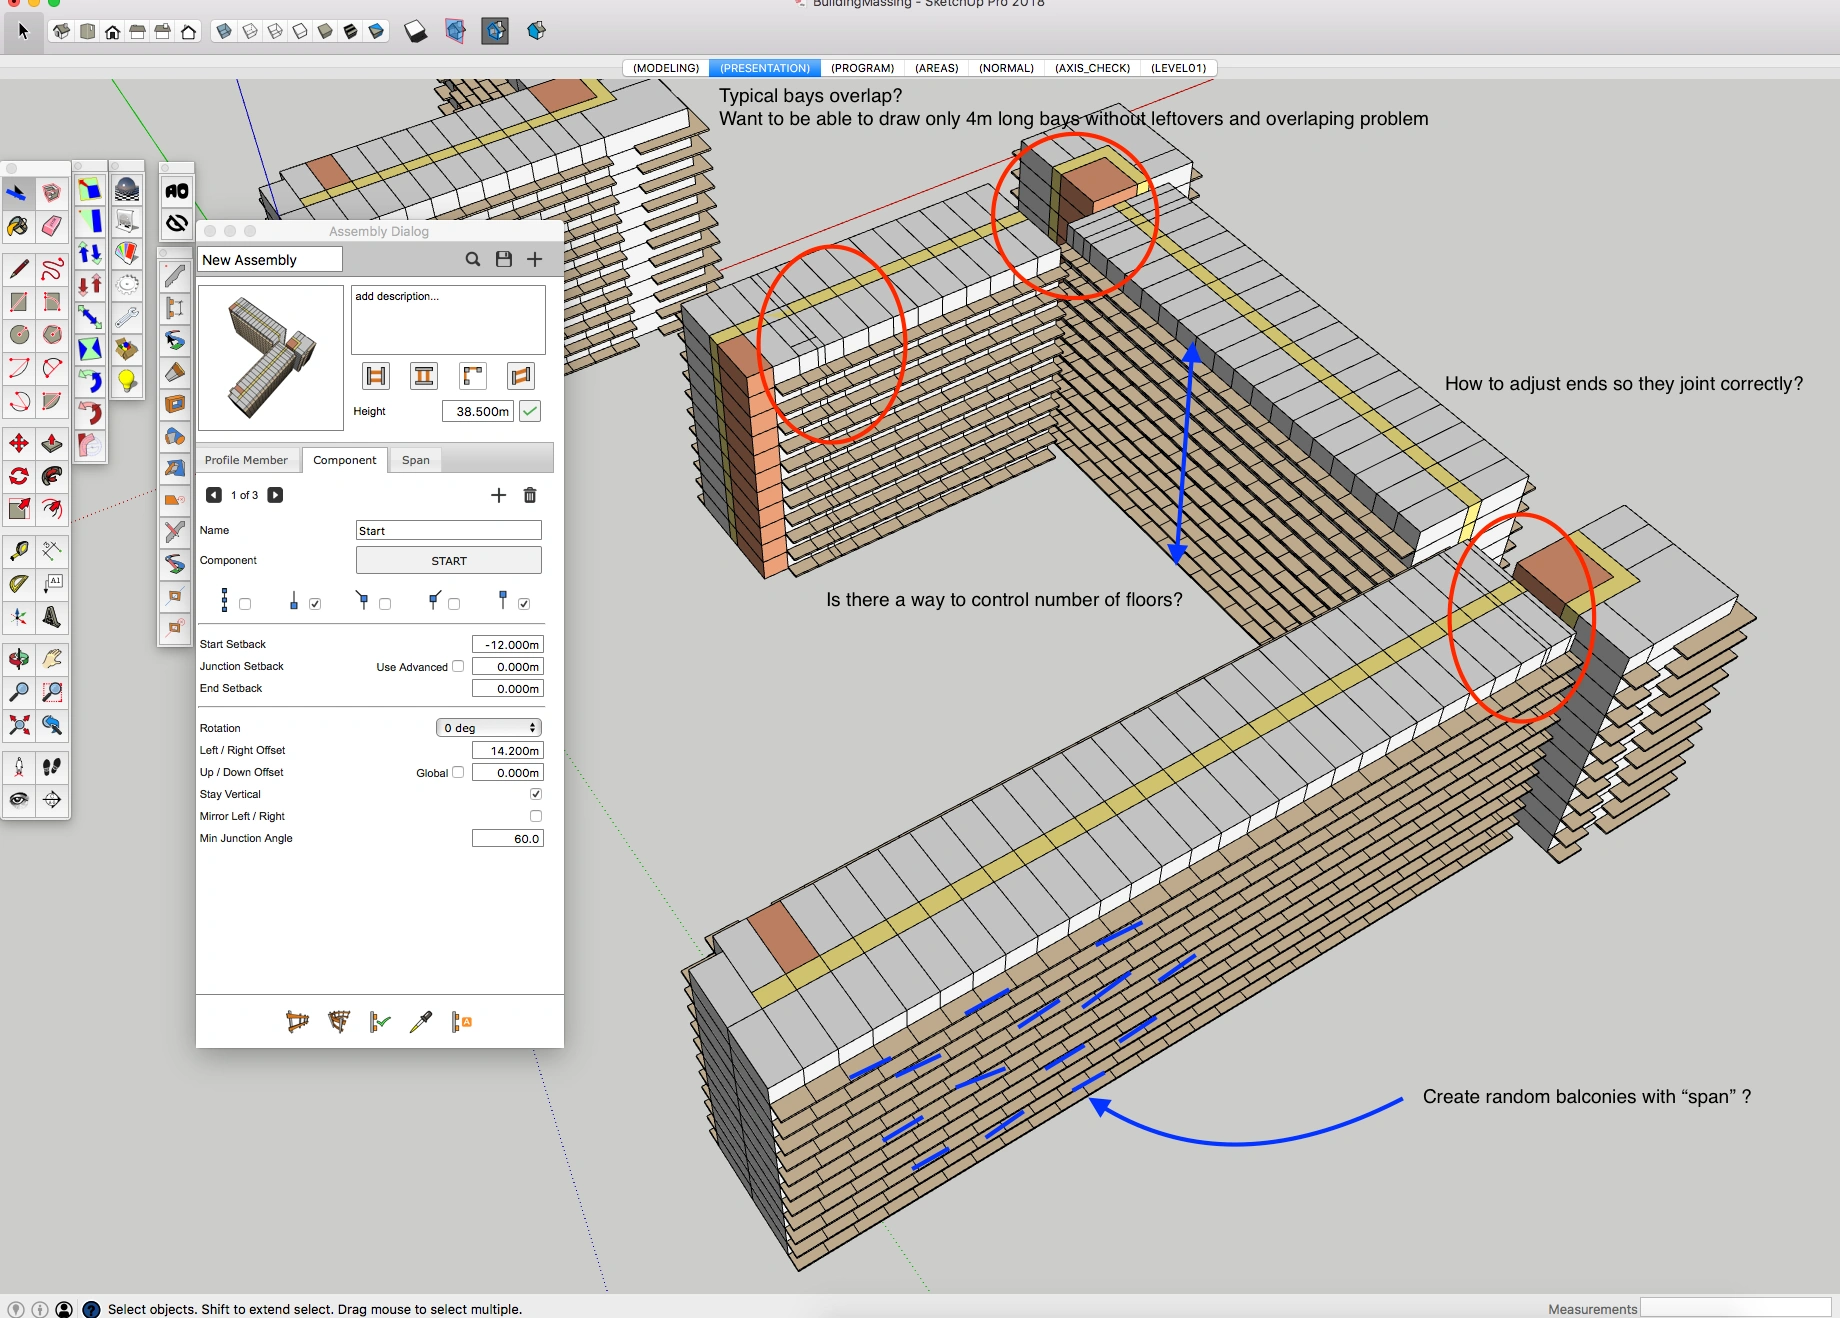Click the Measurements input box

[x=1736, y=1308]
